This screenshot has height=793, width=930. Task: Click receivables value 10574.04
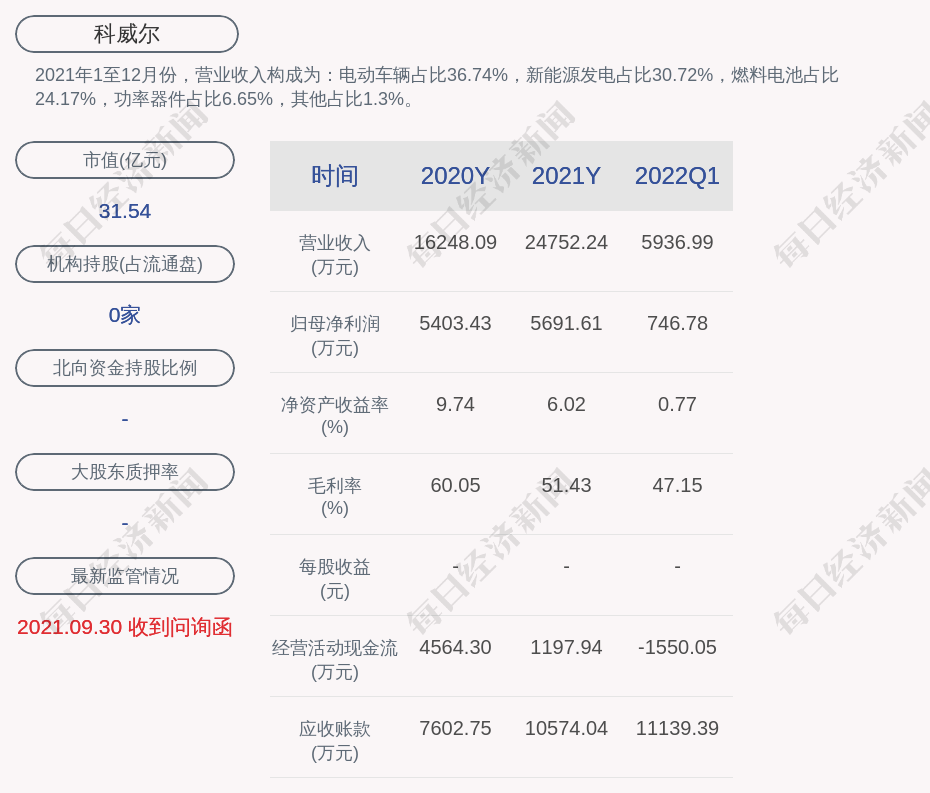tap(566, 728)
